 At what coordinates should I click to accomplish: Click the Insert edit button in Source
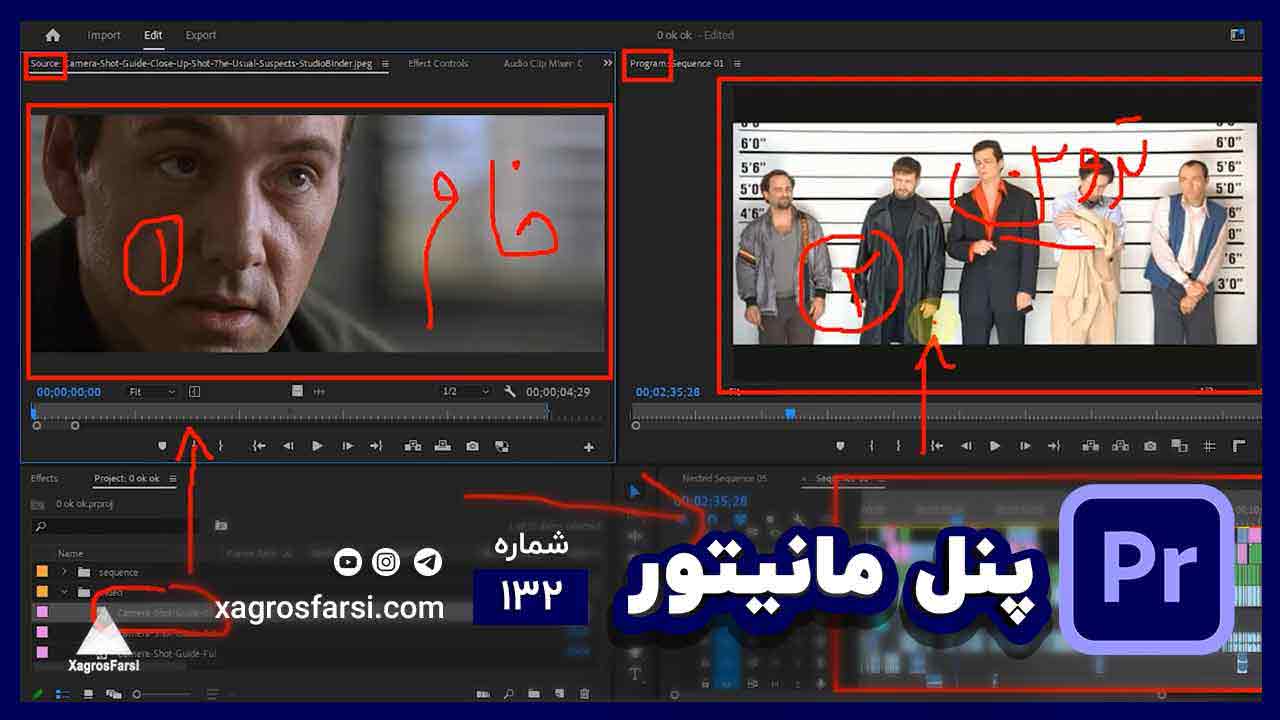[x=412, y=446]
